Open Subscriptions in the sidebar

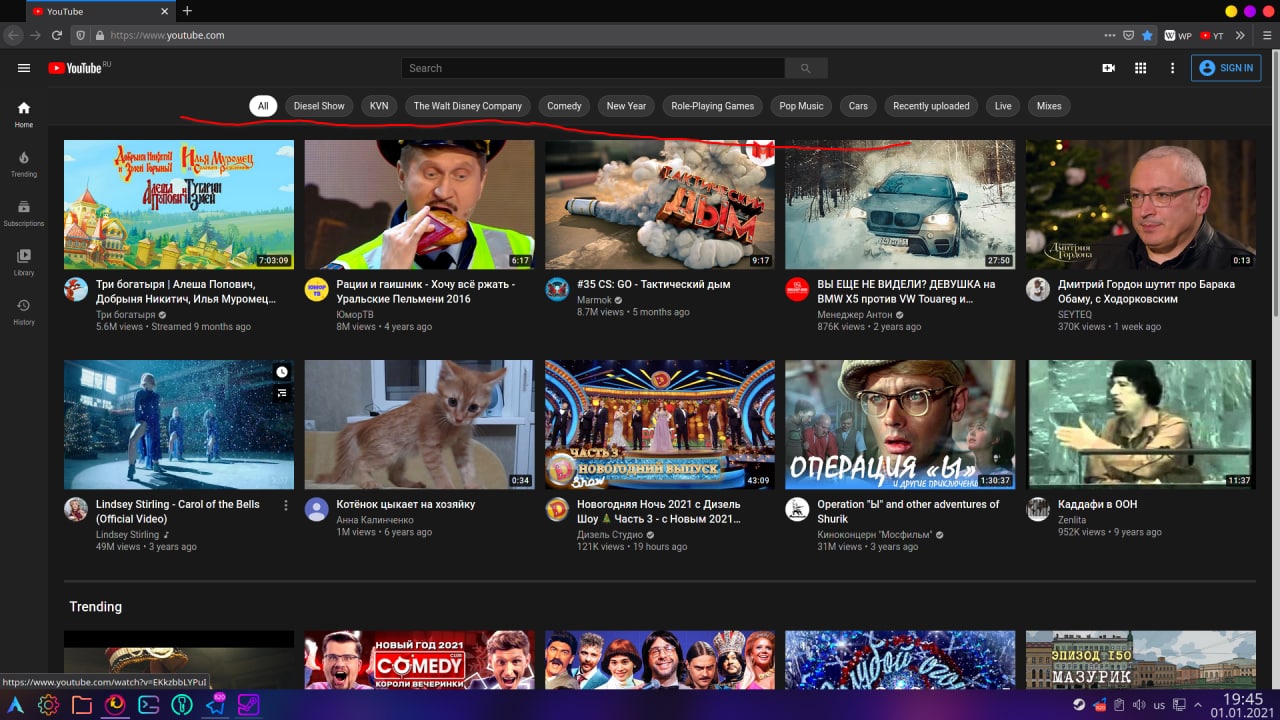coord(24,213)
